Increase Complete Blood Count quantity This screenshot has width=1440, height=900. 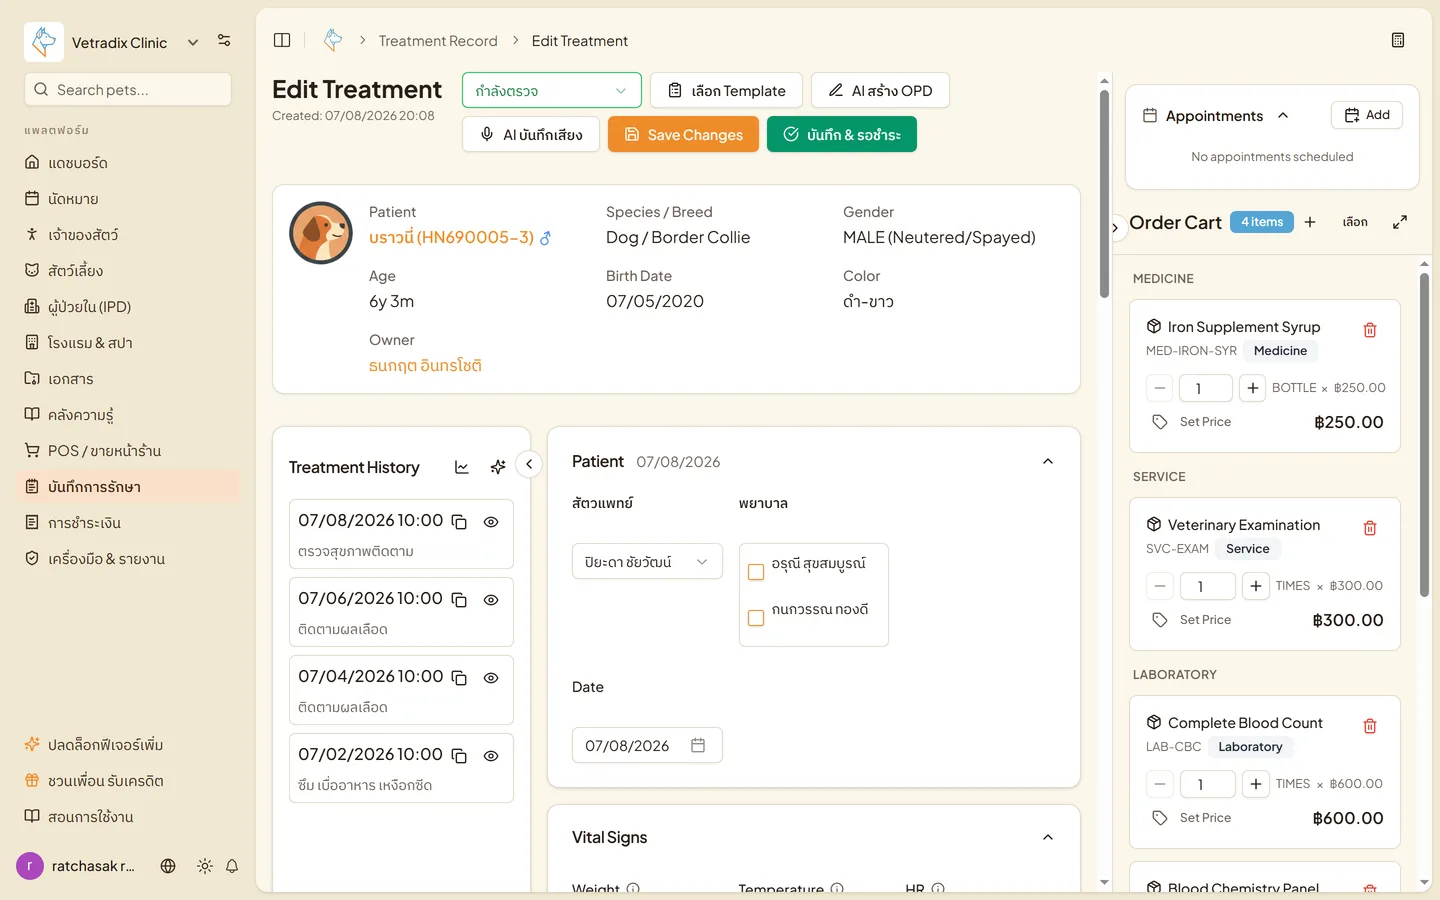(x=1255, y=784)
